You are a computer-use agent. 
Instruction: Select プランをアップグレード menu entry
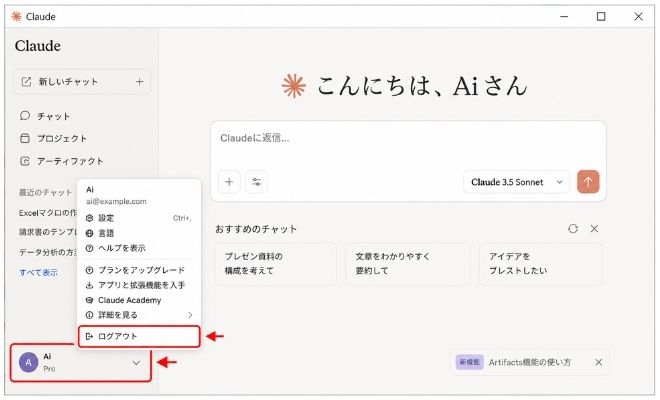point(139,270)
